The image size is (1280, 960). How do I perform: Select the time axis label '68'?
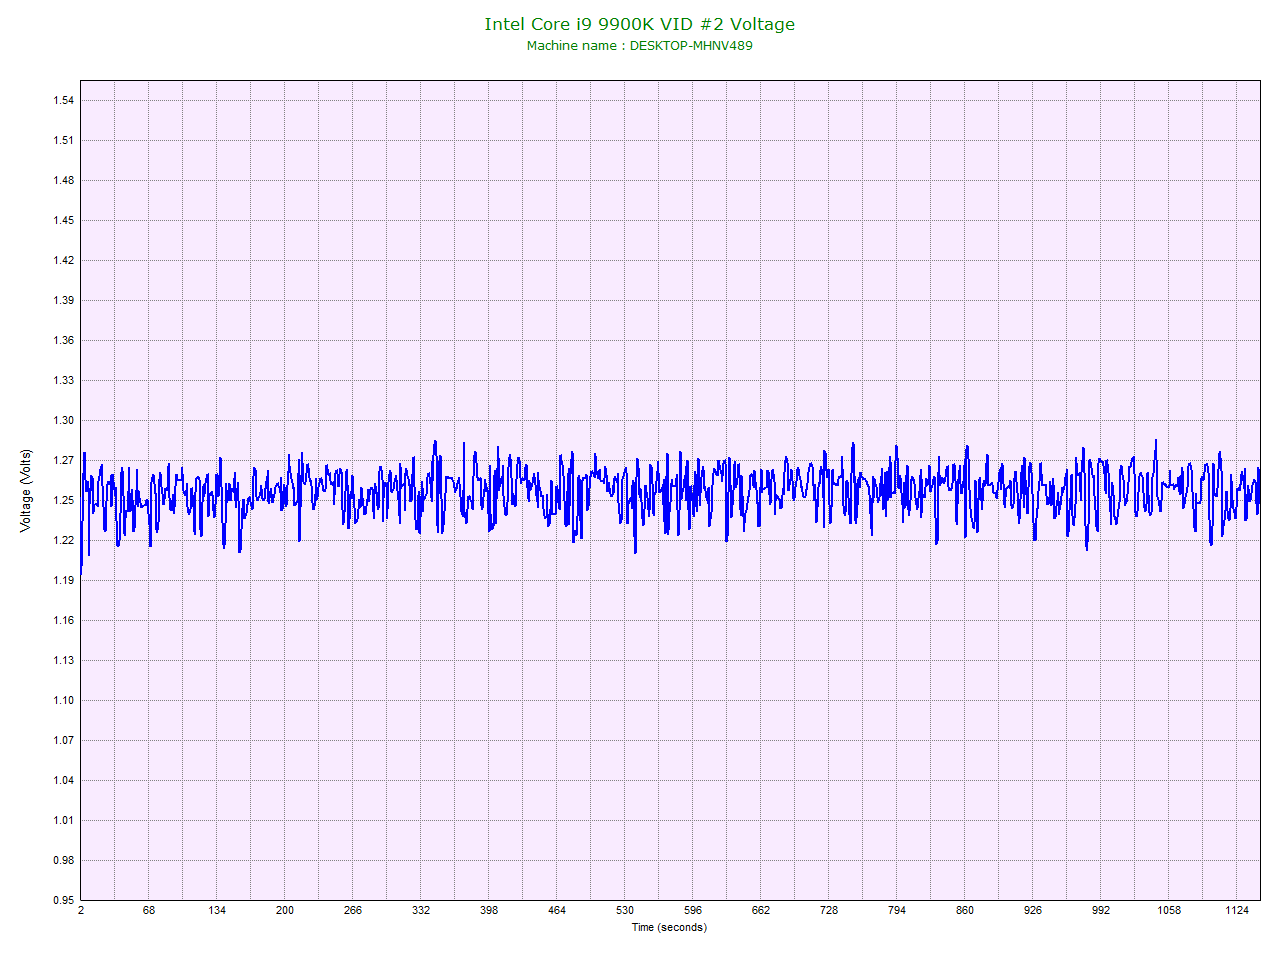149,910
